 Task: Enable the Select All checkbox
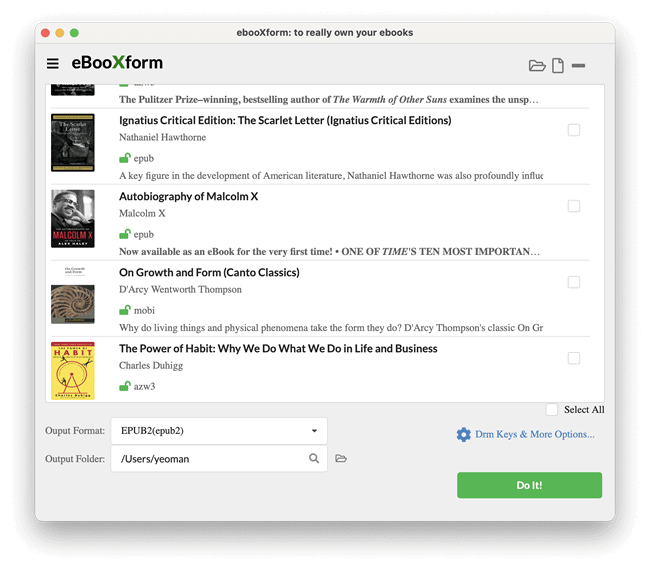click(x=552, y=410)
